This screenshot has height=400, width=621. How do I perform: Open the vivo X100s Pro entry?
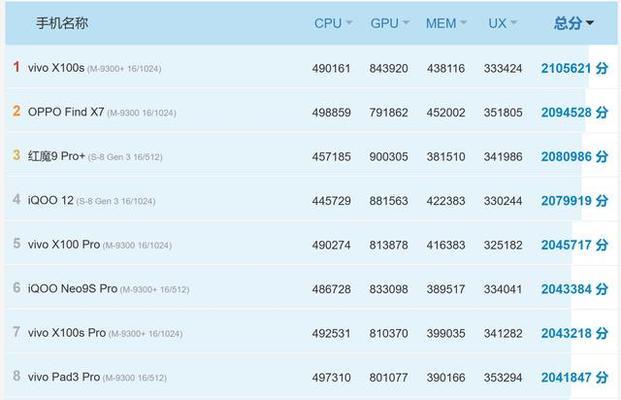(105, 333)
